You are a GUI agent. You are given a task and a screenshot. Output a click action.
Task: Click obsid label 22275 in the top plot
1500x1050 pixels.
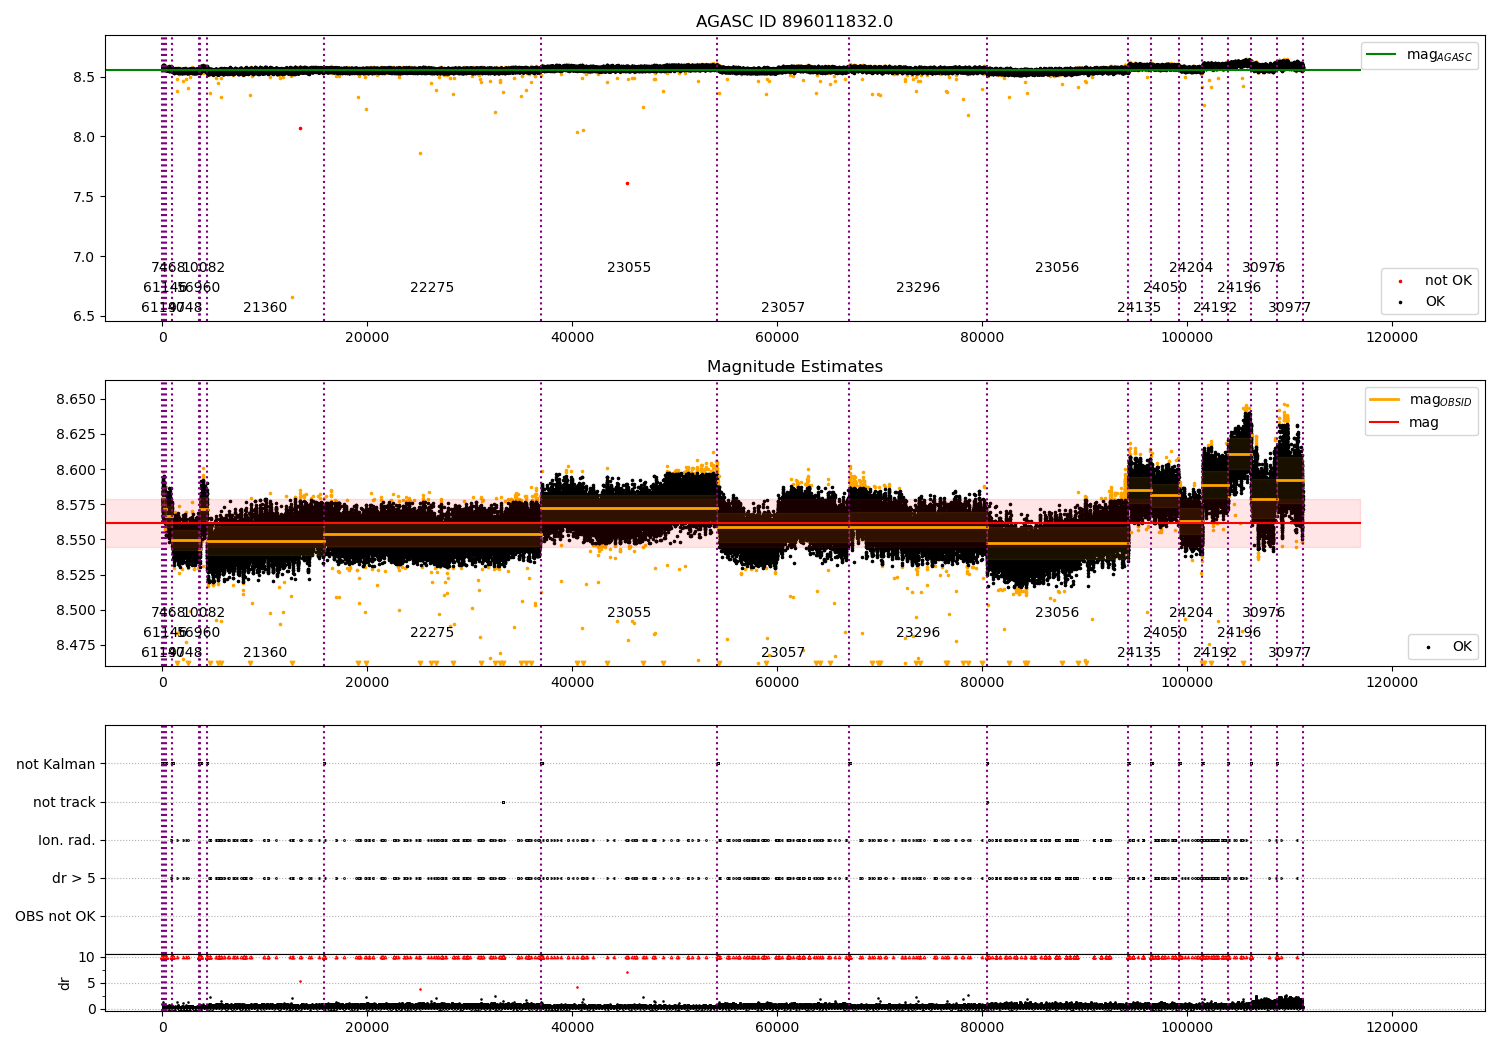(x=432, y=288)
